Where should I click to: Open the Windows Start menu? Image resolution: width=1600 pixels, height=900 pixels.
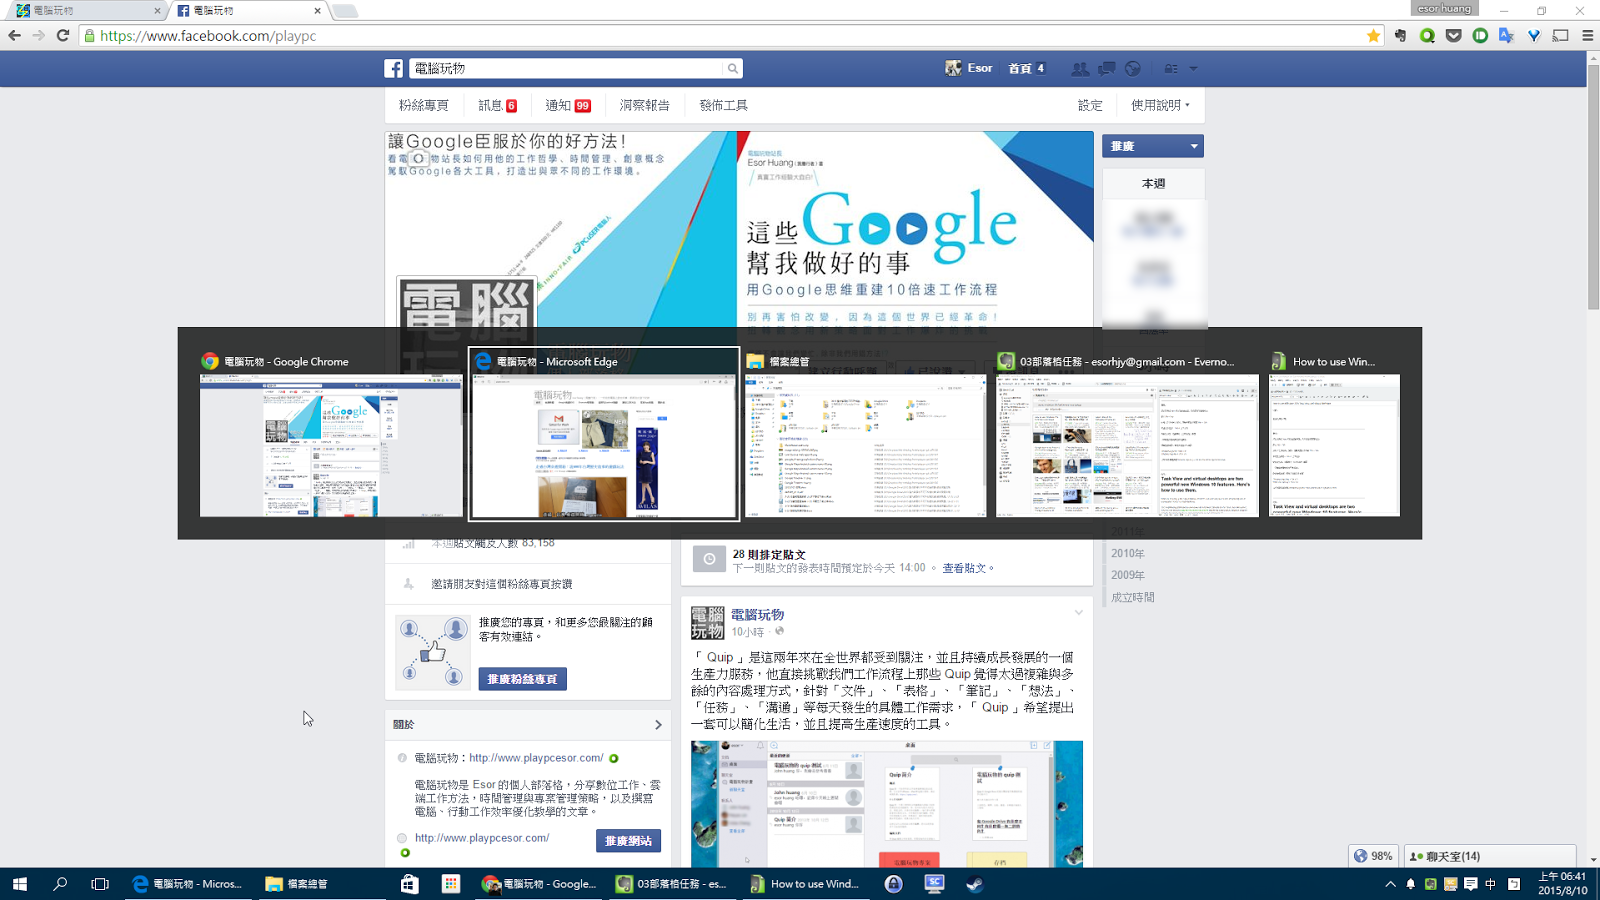pos(20,884)
